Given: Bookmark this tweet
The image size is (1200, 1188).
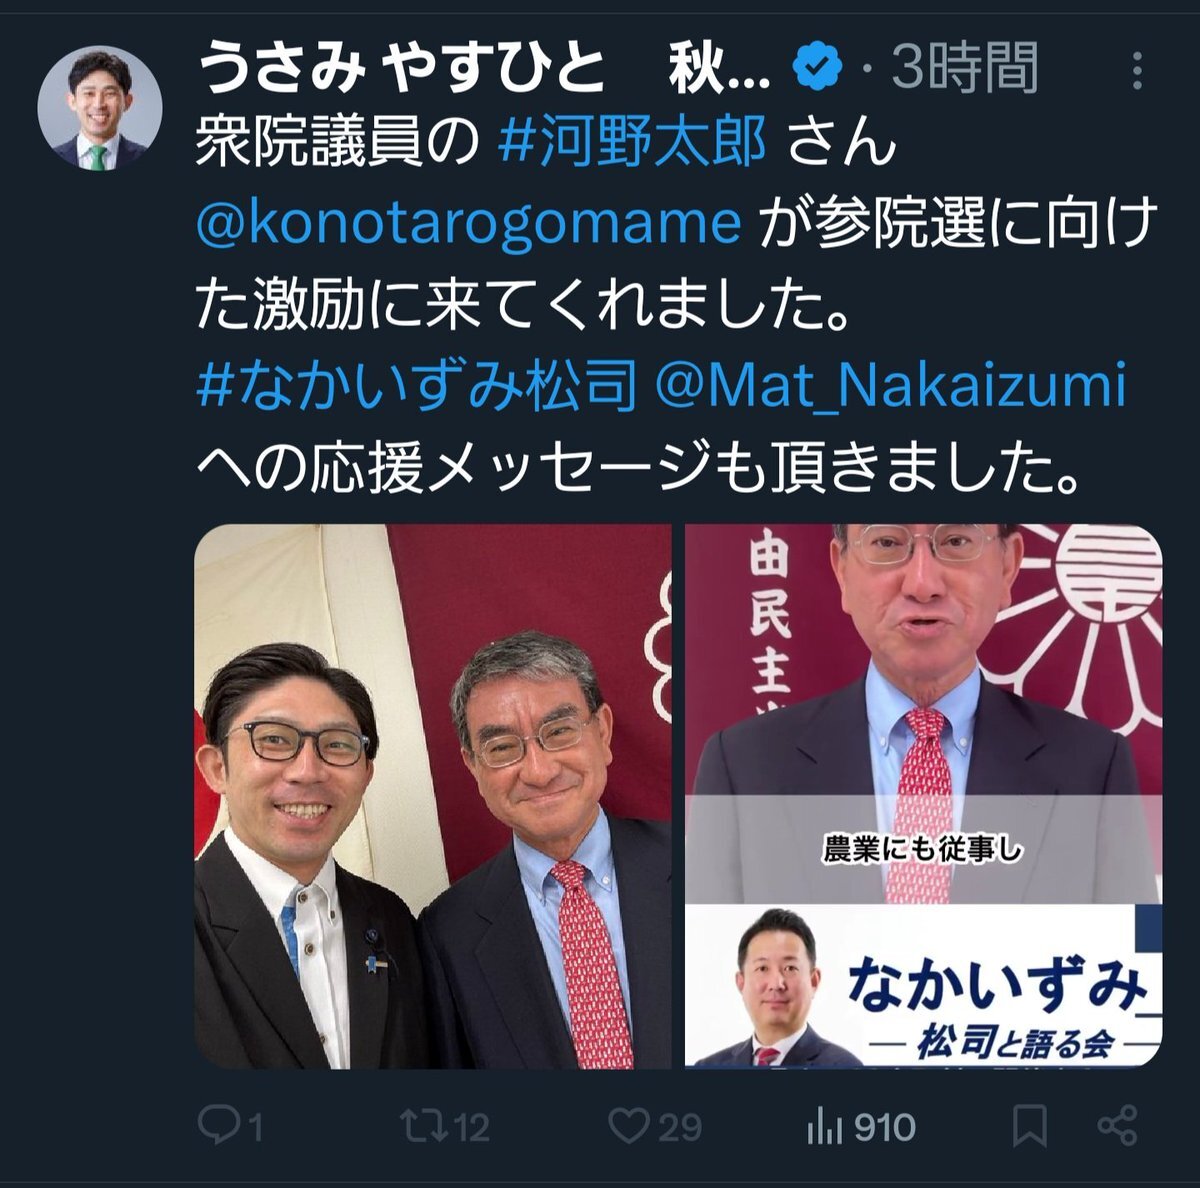Looking at the screenshot, I should click(1030, 1127).
